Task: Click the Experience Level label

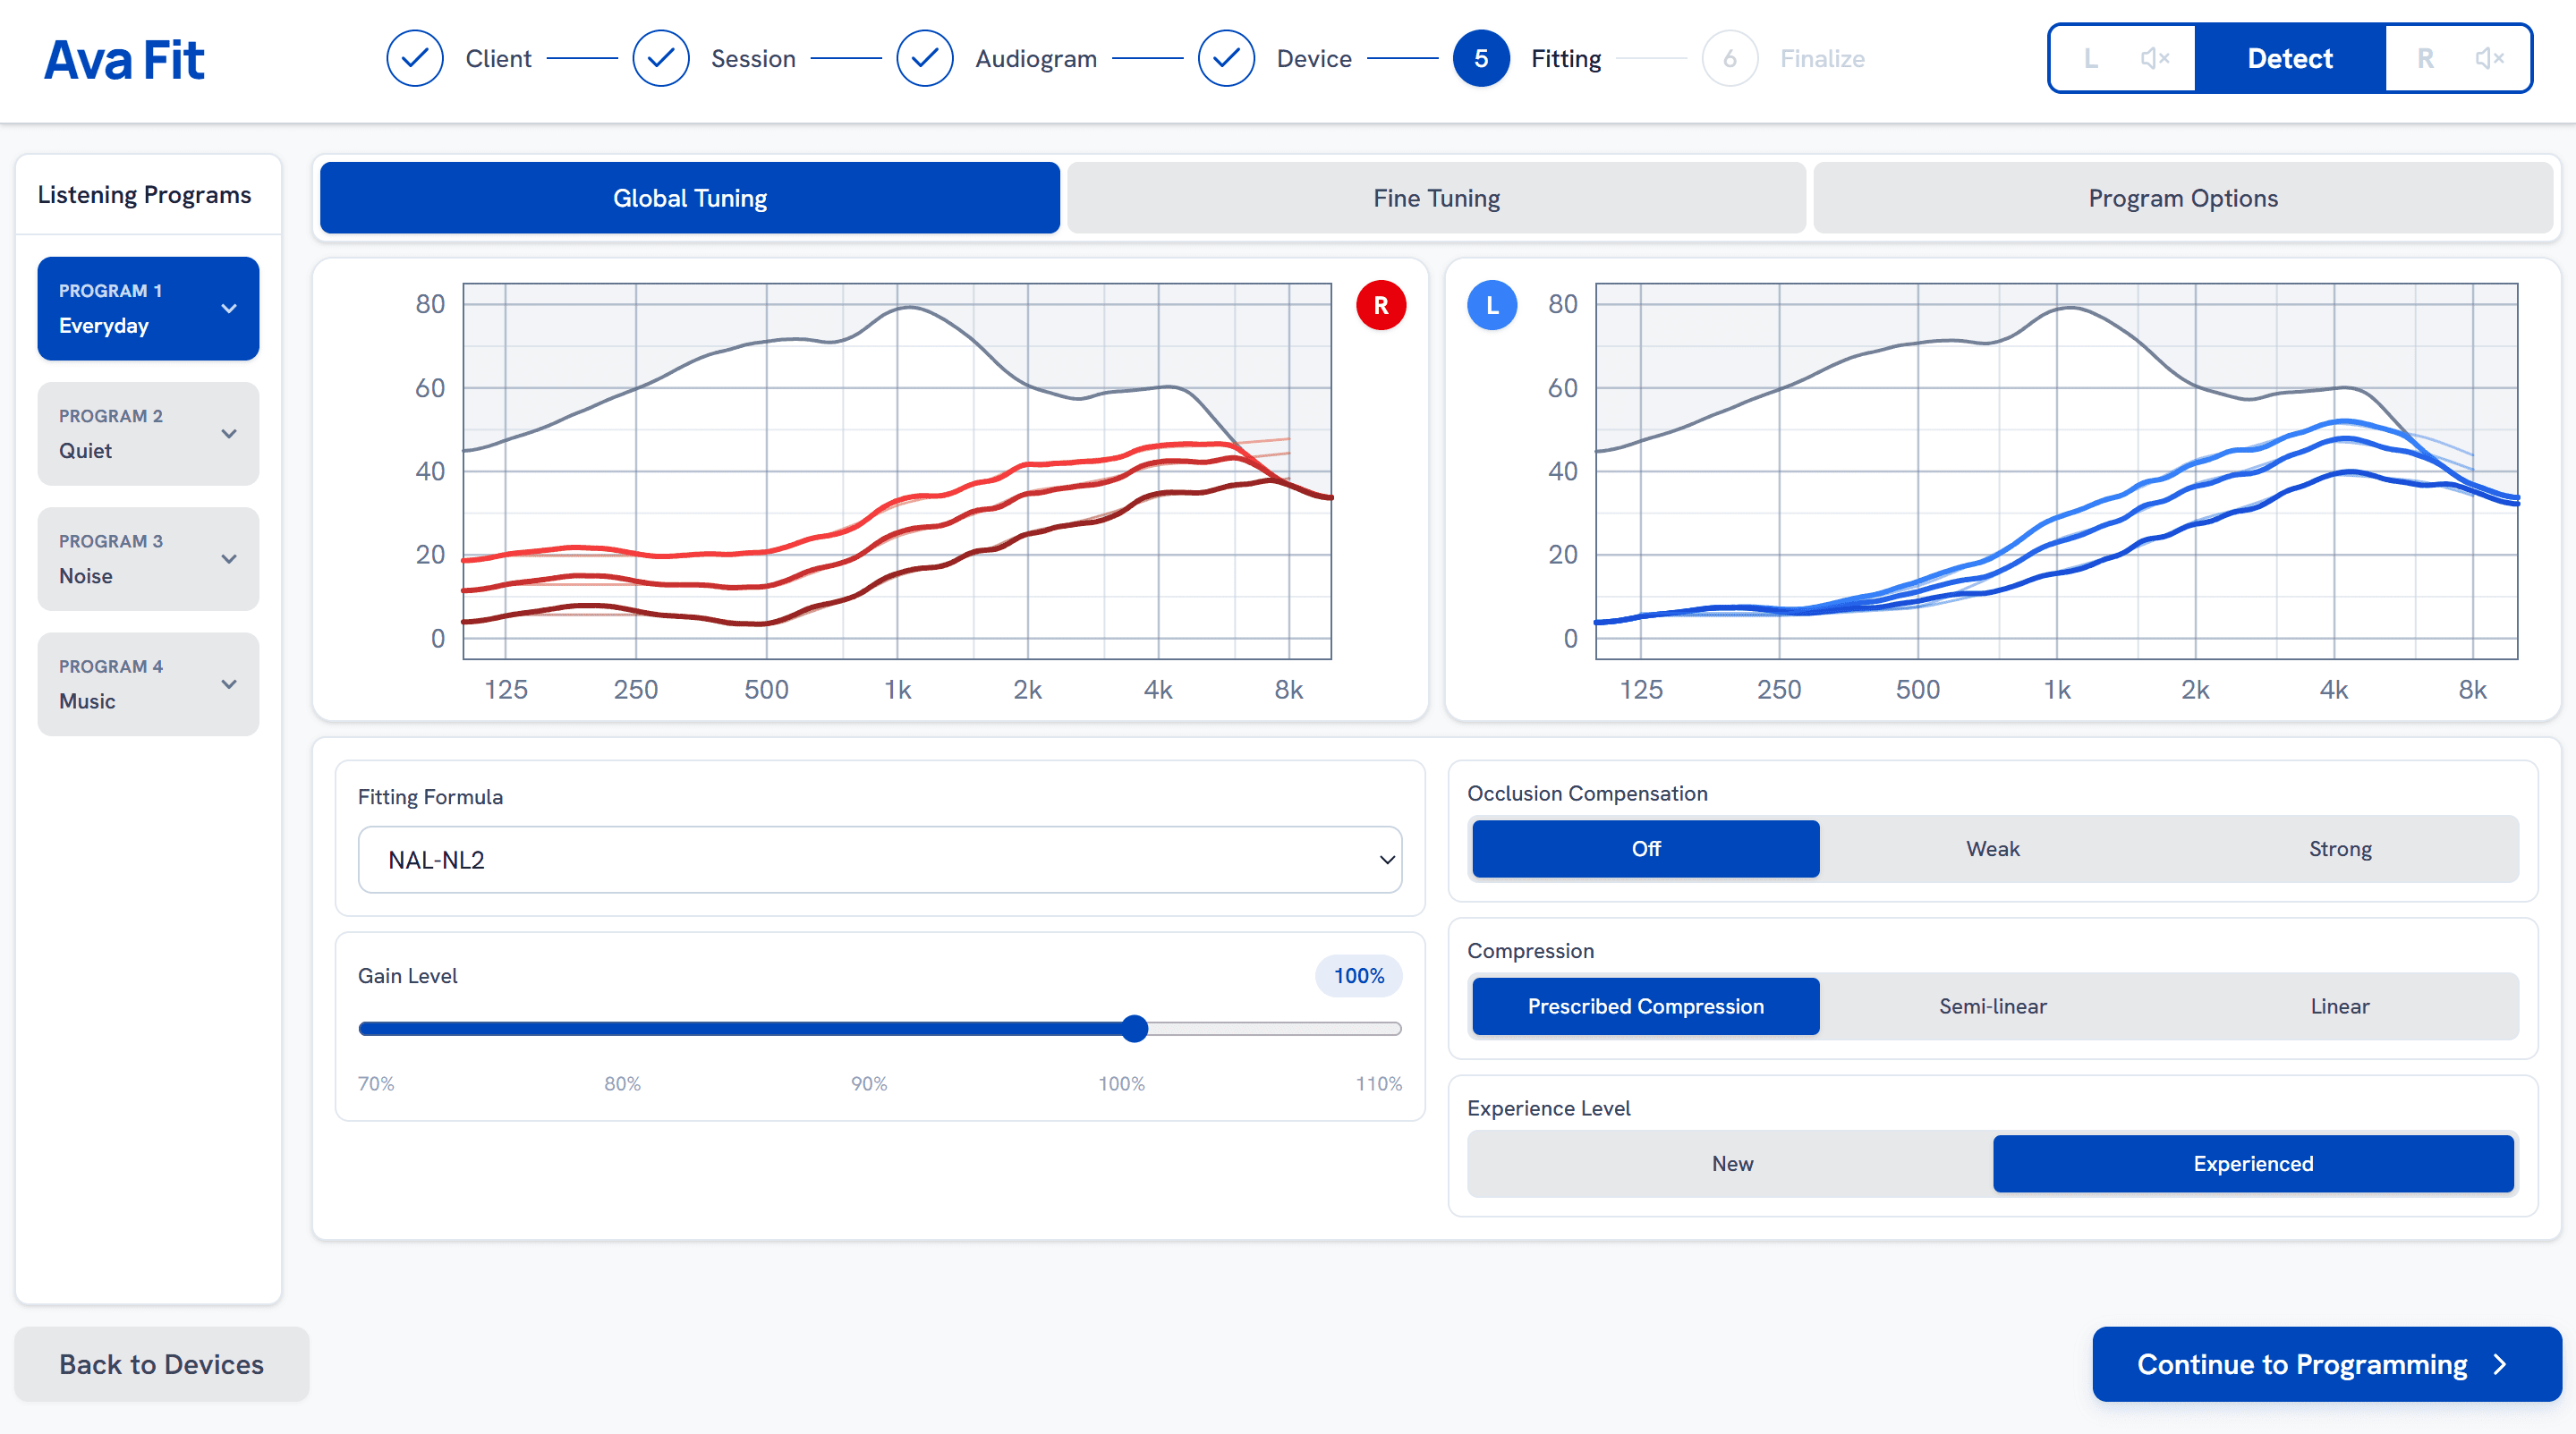Action: 1548,1108
